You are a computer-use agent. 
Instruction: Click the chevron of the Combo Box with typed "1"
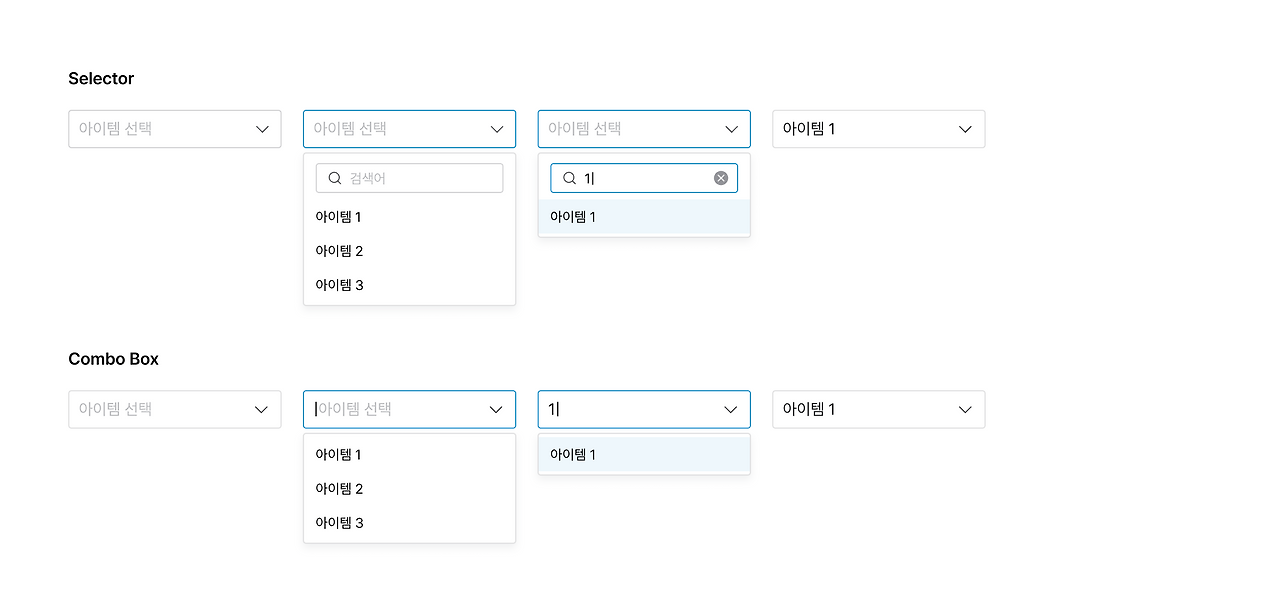730,409
